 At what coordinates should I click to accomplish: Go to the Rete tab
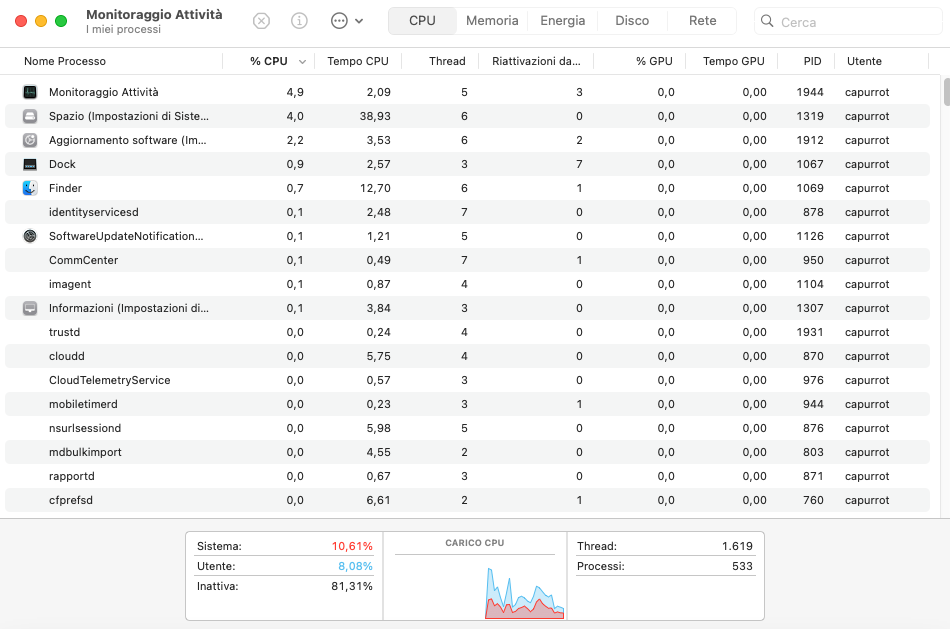point(702,21)
